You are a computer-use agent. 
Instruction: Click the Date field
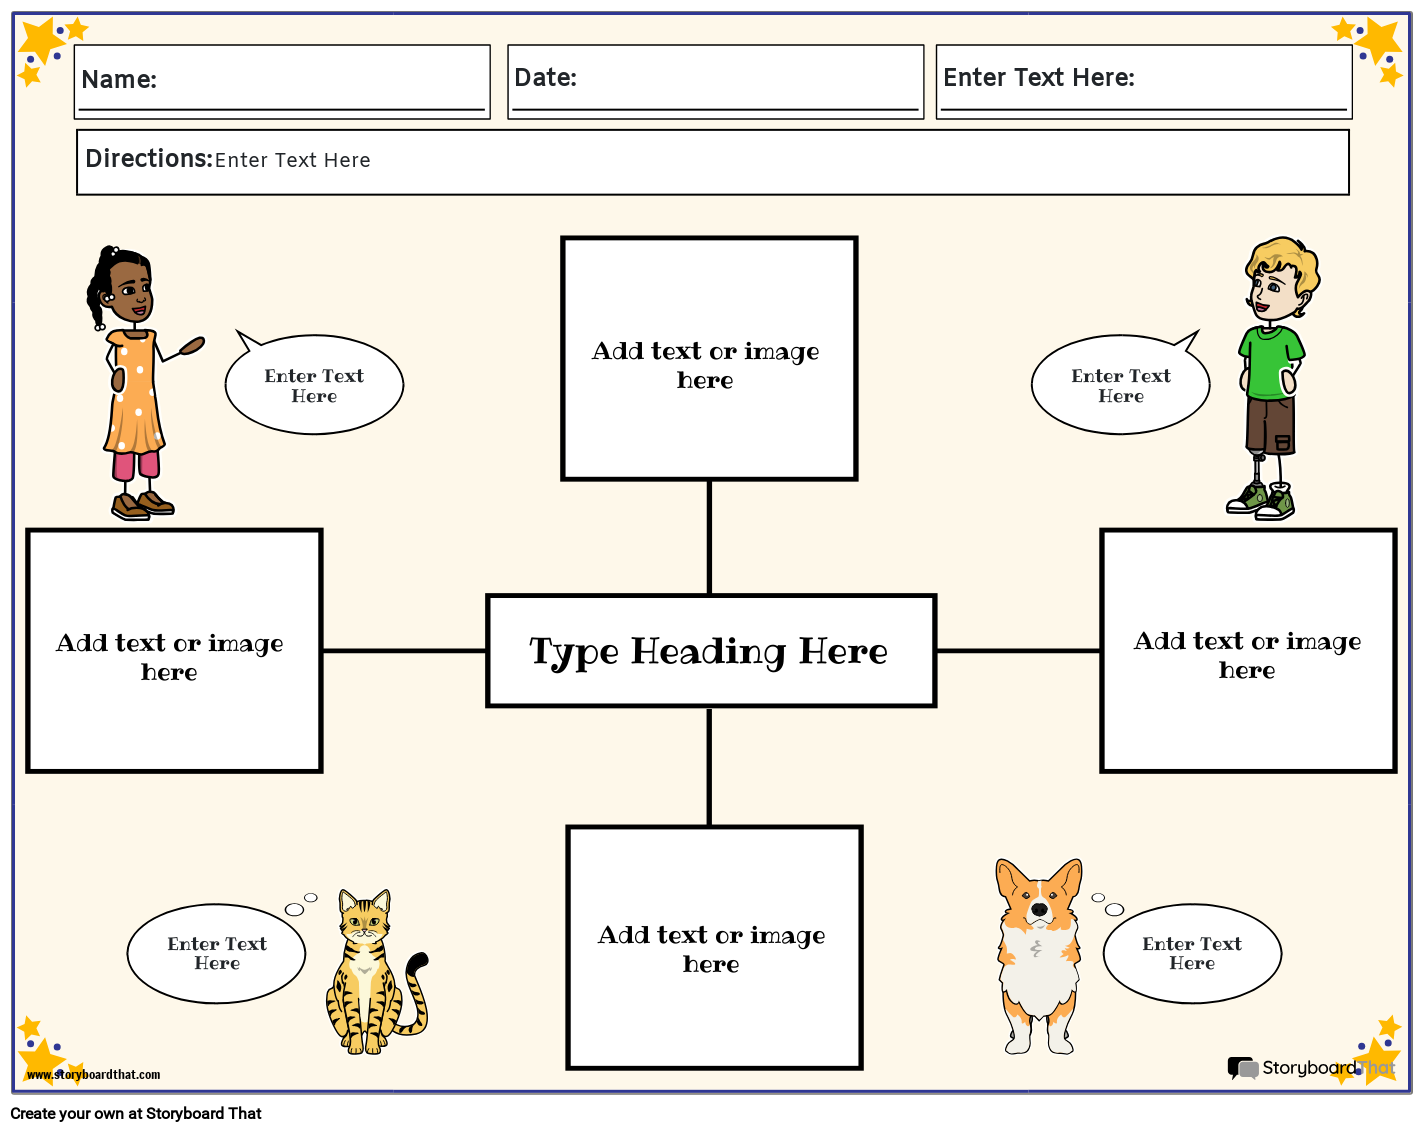(715, 81)
